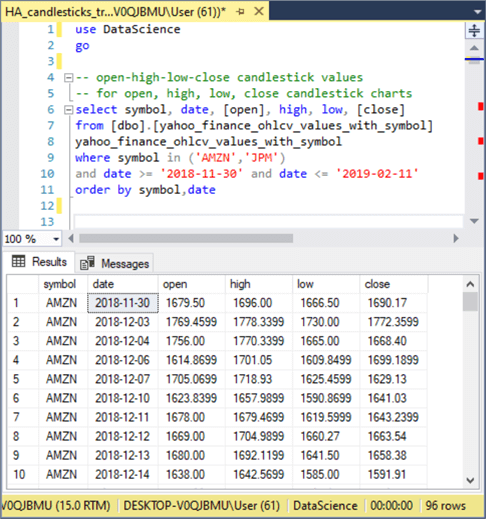Click the results grid scroll down arrow
Viewport: 486px width, 519px height.
470,480
